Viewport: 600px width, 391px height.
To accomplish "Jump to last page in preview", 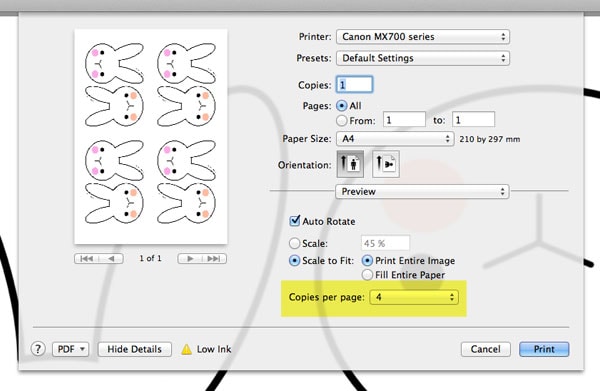I will (x=214, y=259).
